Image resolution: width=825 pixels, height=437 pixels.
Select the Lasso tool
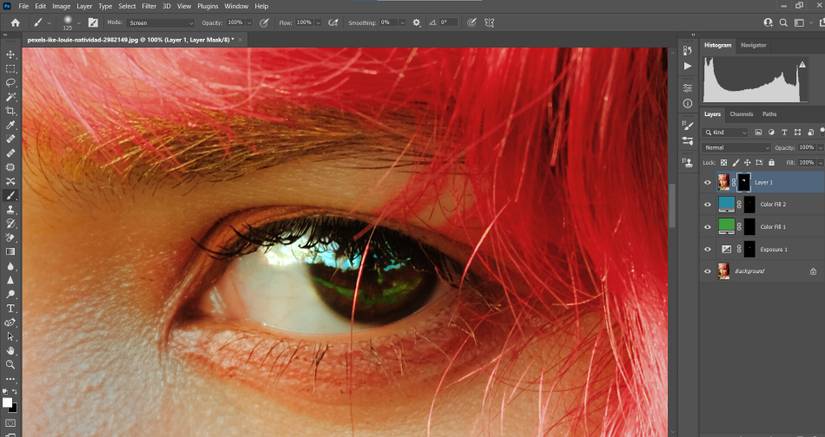pyautogui.click(x=11, y=83)
